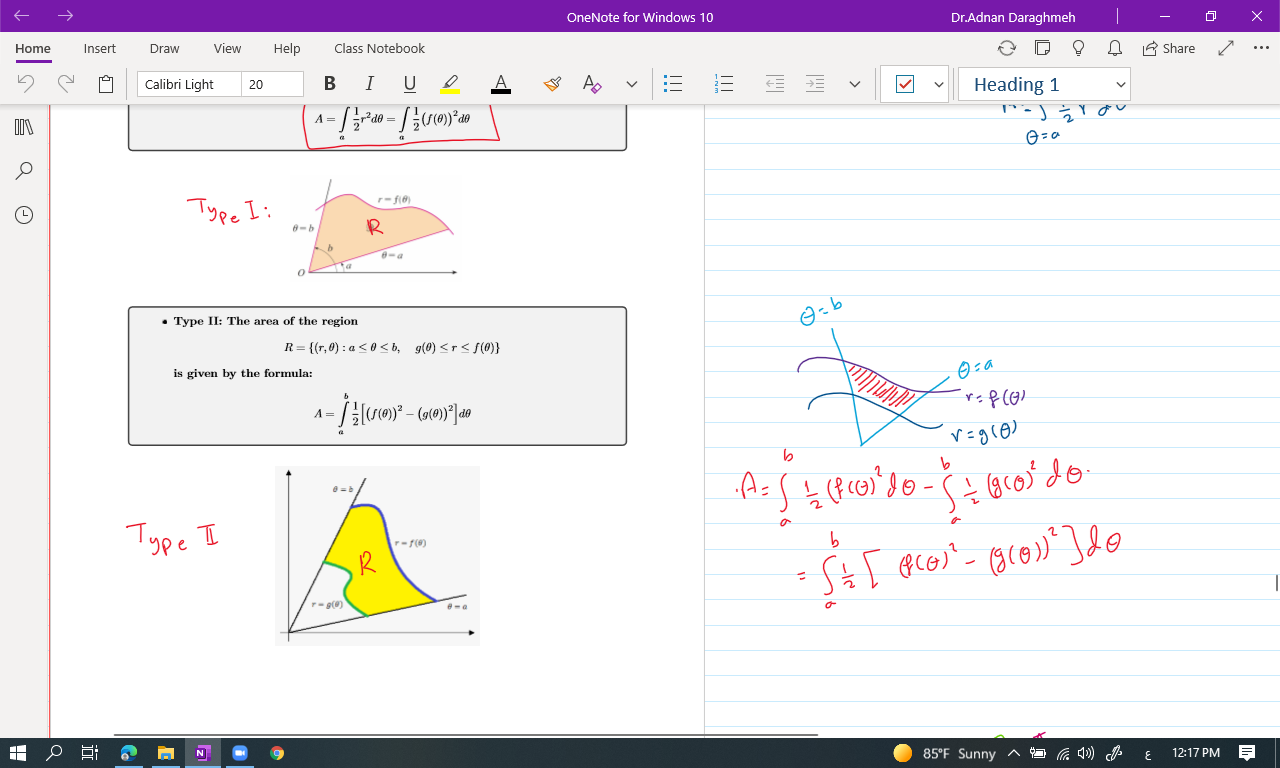The height and width of the screenshot is (768, 1280).
Task: Pick the yellow text highlight color
Action: [450, 84]
